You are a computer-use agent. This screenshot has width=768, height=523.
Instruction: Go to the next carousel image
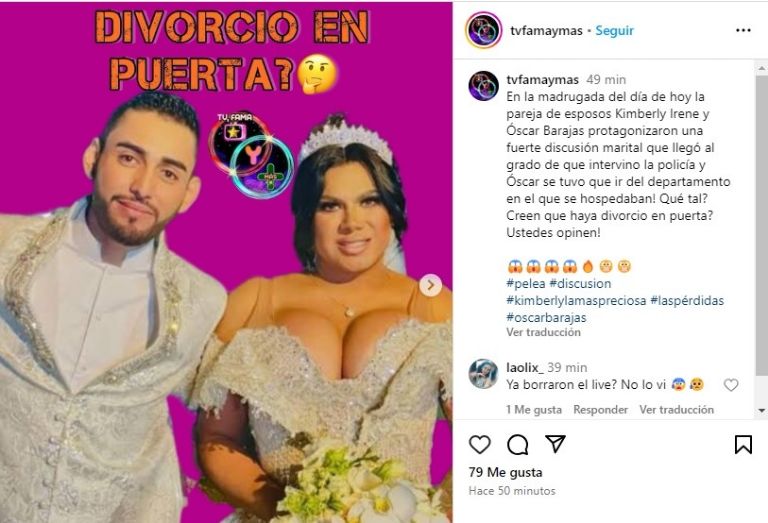coord(431,285)
